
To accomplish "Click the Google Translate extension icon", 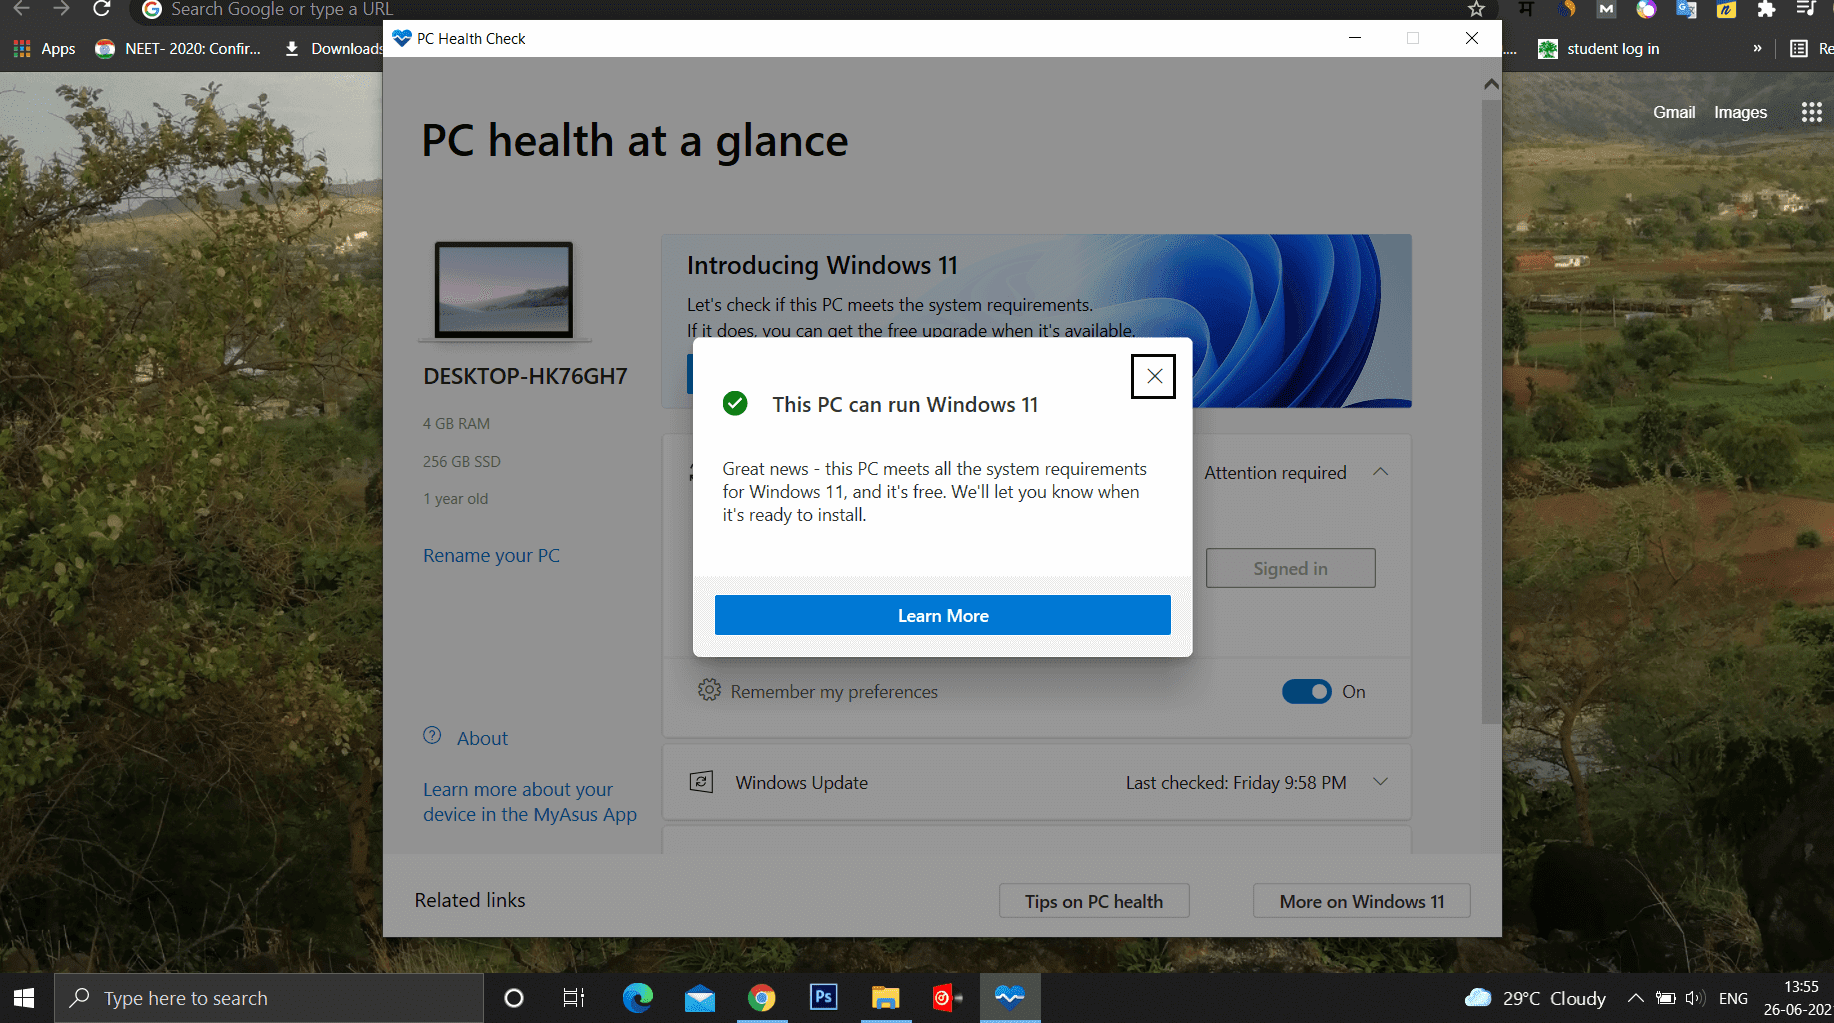I will click(1686, 9).
